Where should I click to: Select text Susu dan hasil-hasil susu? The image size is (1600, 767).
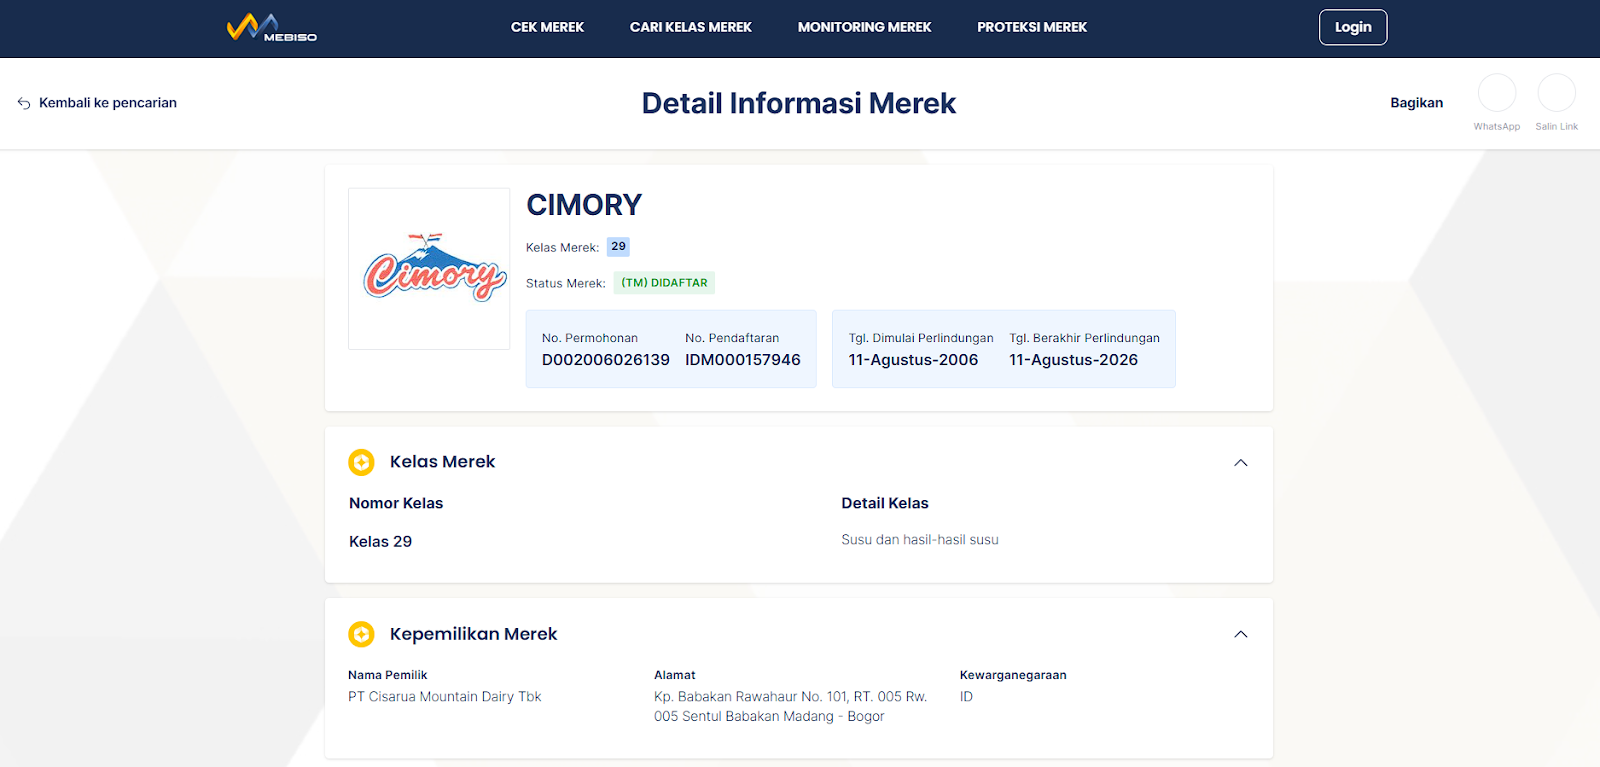click(x=920, y=540)
